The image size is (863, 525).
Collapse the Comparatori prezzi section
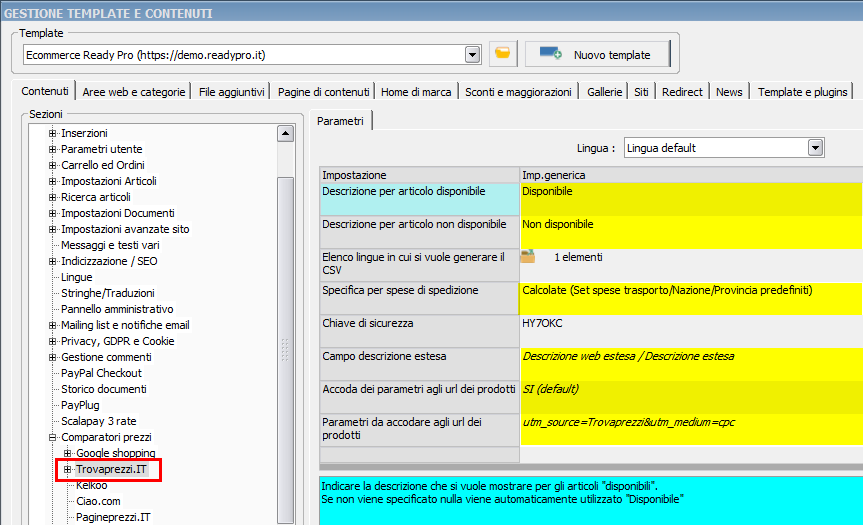coord(53,437)
